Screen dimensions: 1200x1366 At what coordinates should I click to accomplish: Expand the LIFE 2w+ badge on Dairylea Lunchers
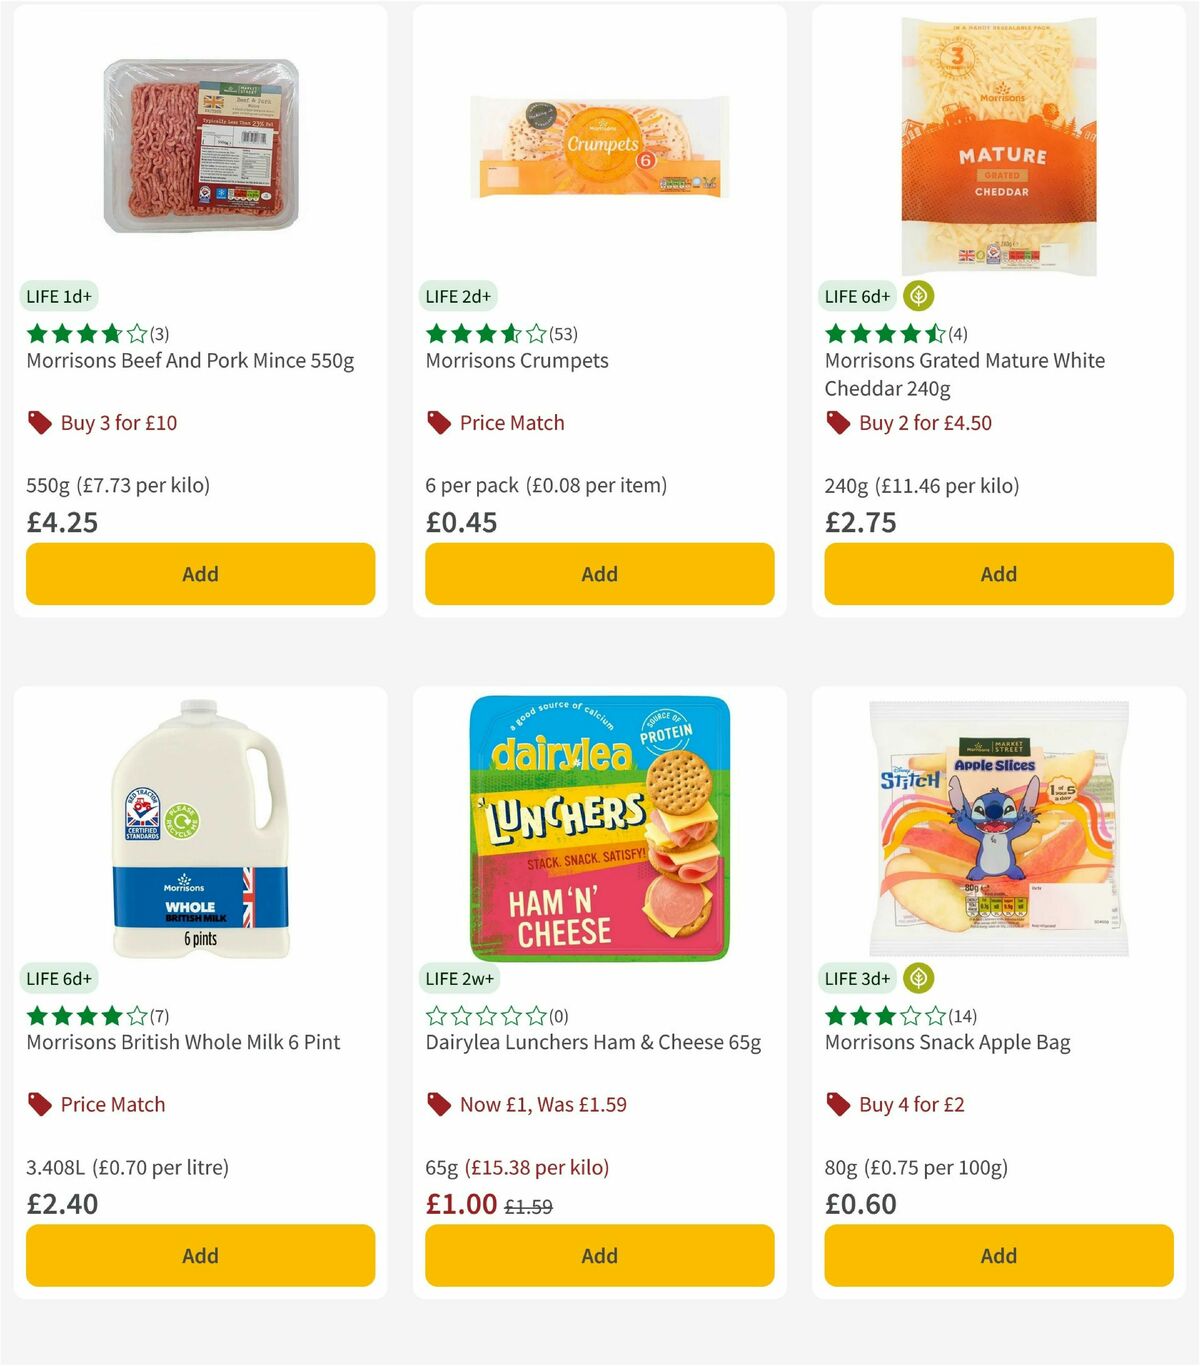click(x=459, y=978)
